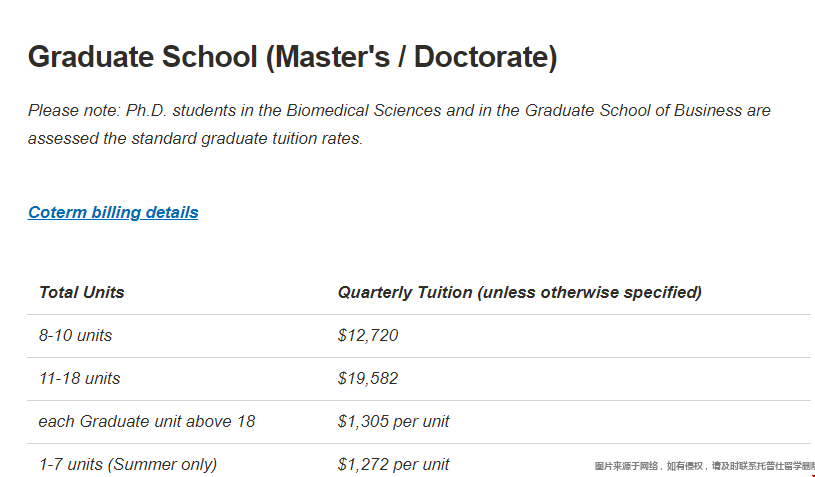Click the $12,720 tuition value
The image size is (815, 477).
[x=368, y=336]
